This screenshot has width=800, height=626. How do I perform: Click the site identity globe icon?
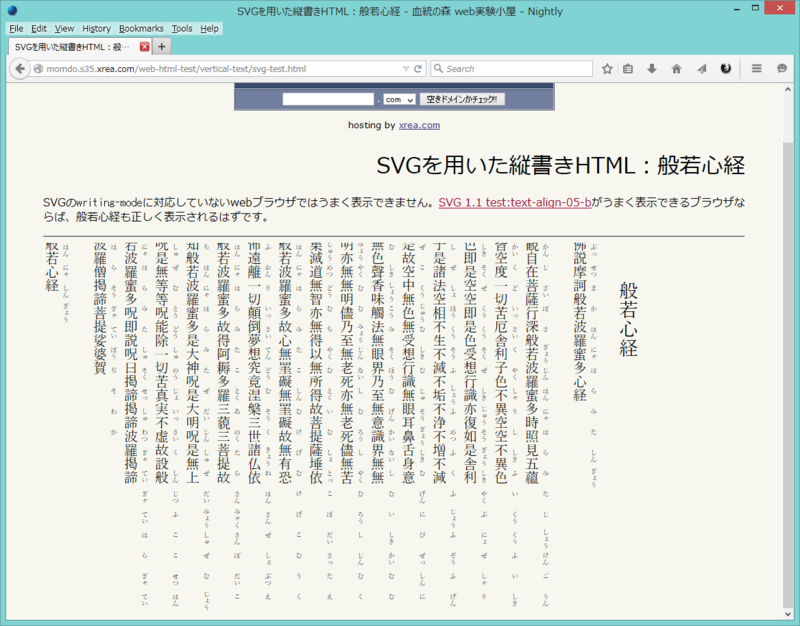coord(38,69)
